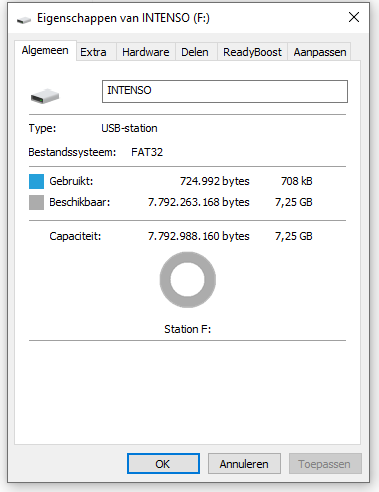Click the Toepassen button
This screenshot has width=379, height=492.
tap(325, 464)
